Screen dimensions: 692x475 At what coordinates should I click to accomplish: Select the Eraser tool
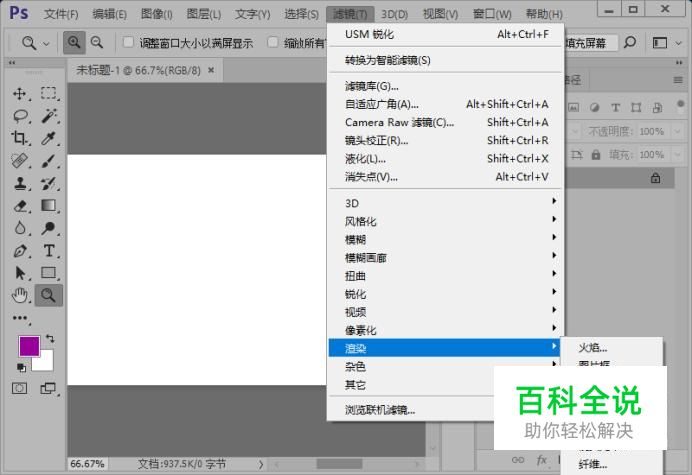coord(20,206)
